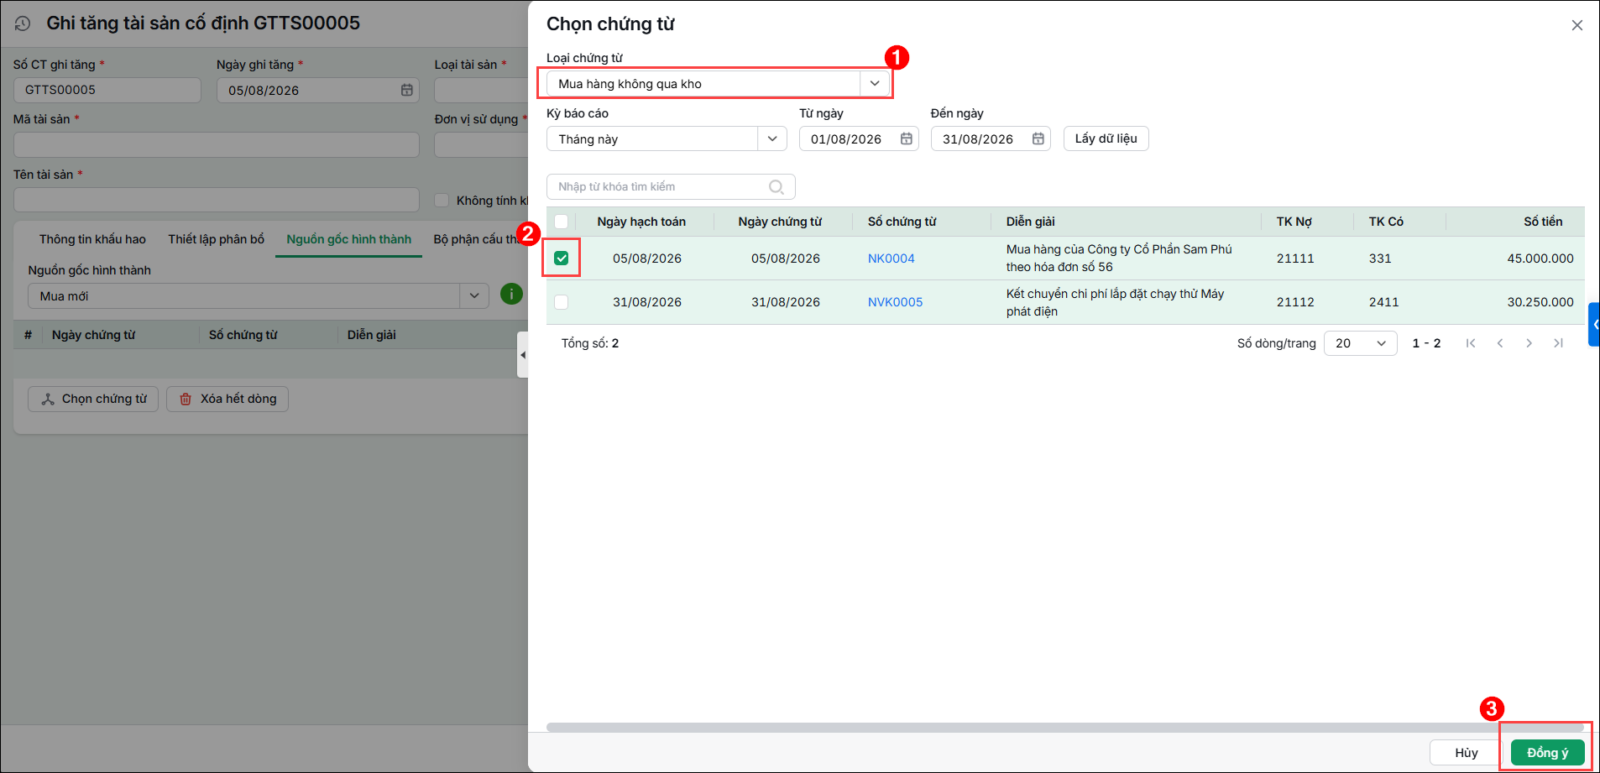Click the Số CT ghi tăng field
Image resolution: width=1600 pixels, height=773 pixels.
[107, 90]
